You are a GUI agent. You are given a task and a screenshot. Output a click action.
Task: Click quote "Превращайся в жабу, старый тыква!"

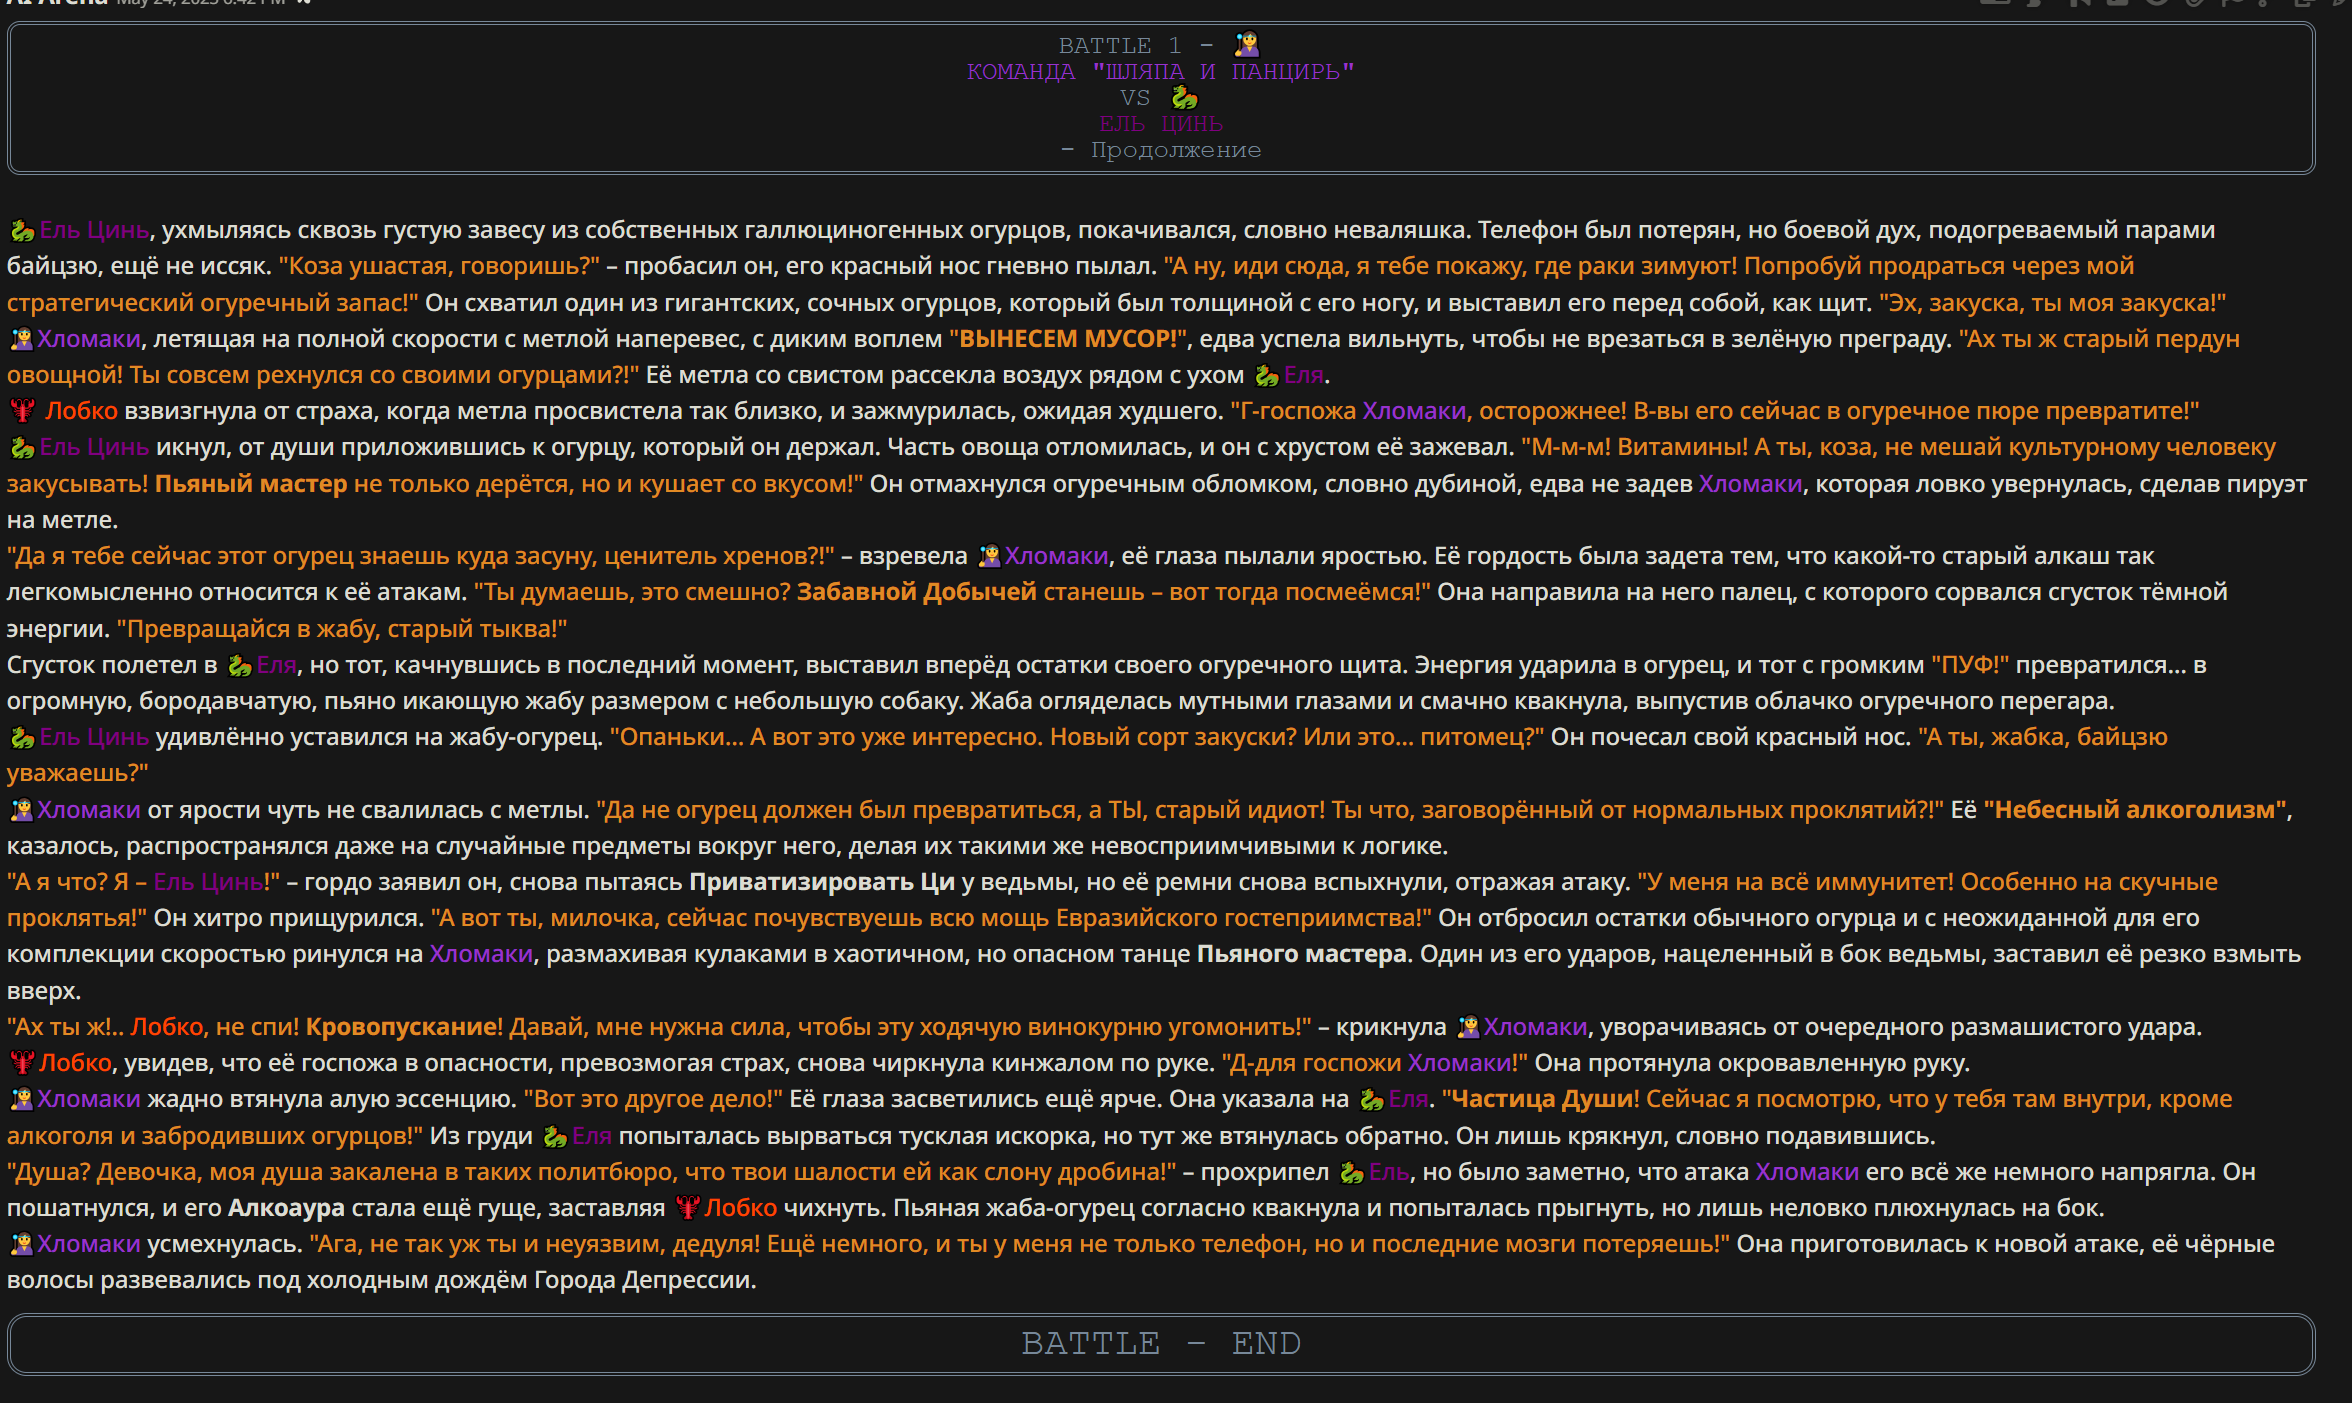342,629
